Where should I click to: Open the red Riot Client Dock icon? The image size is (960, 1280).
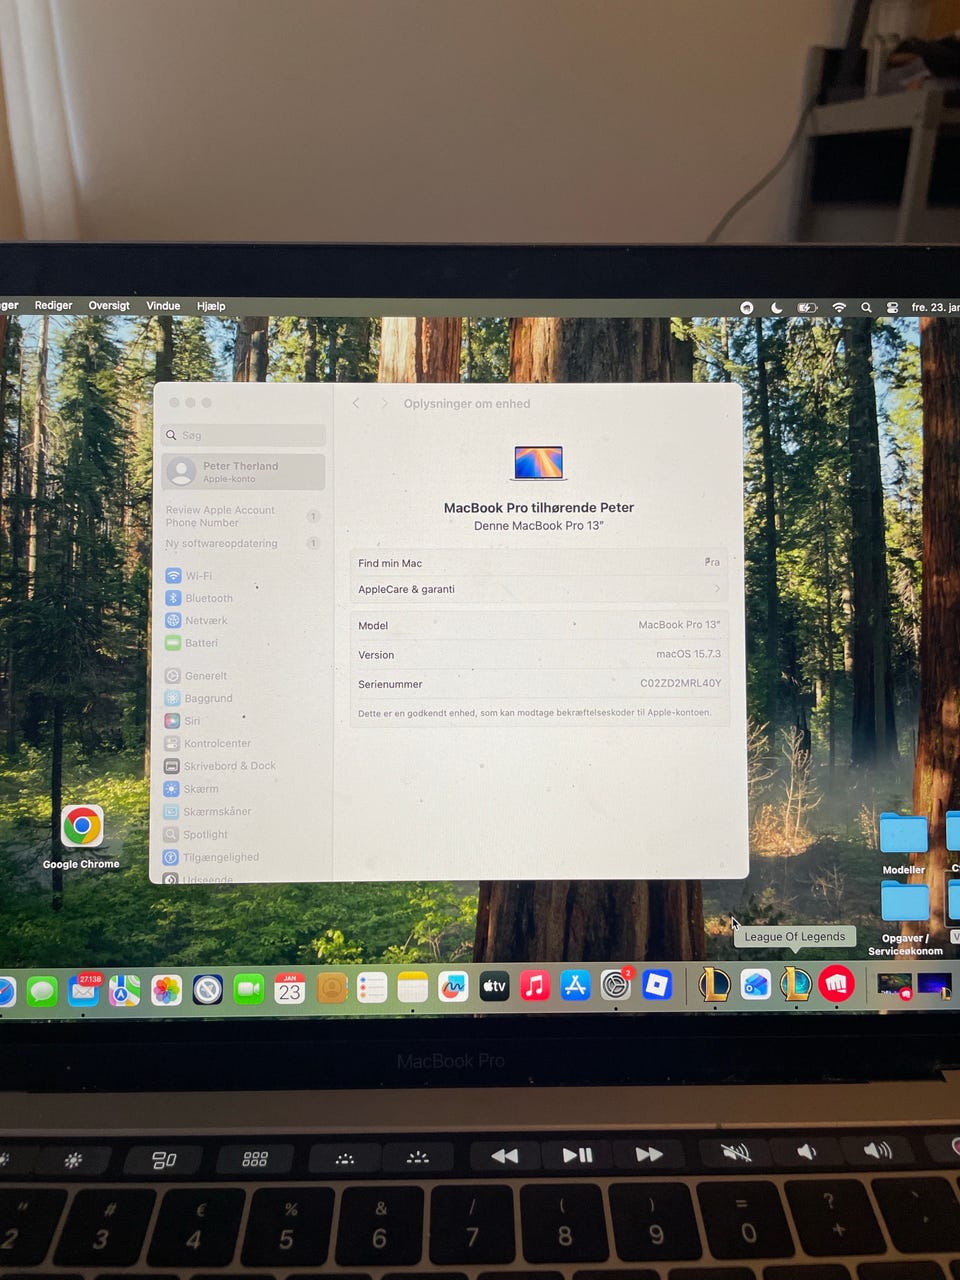point(836,984)
